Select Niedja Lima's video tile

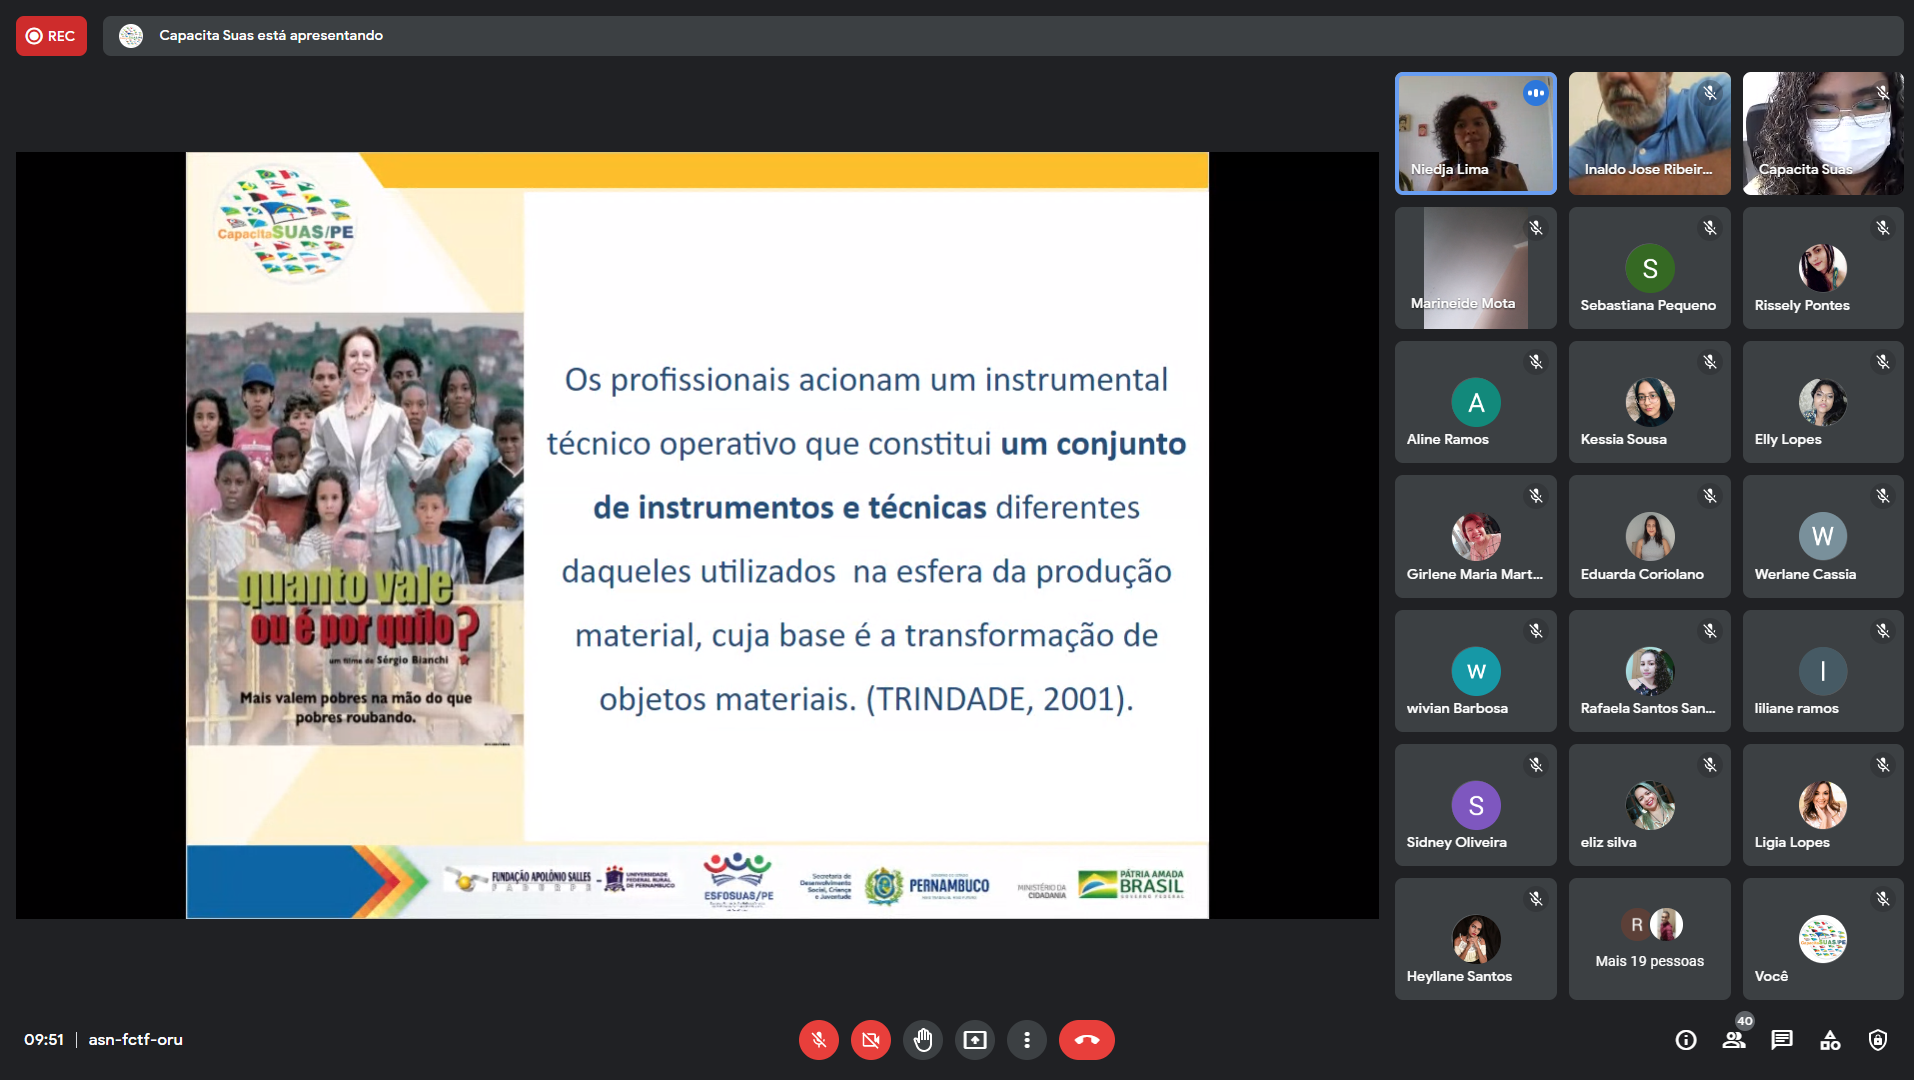pos(1475,133)
